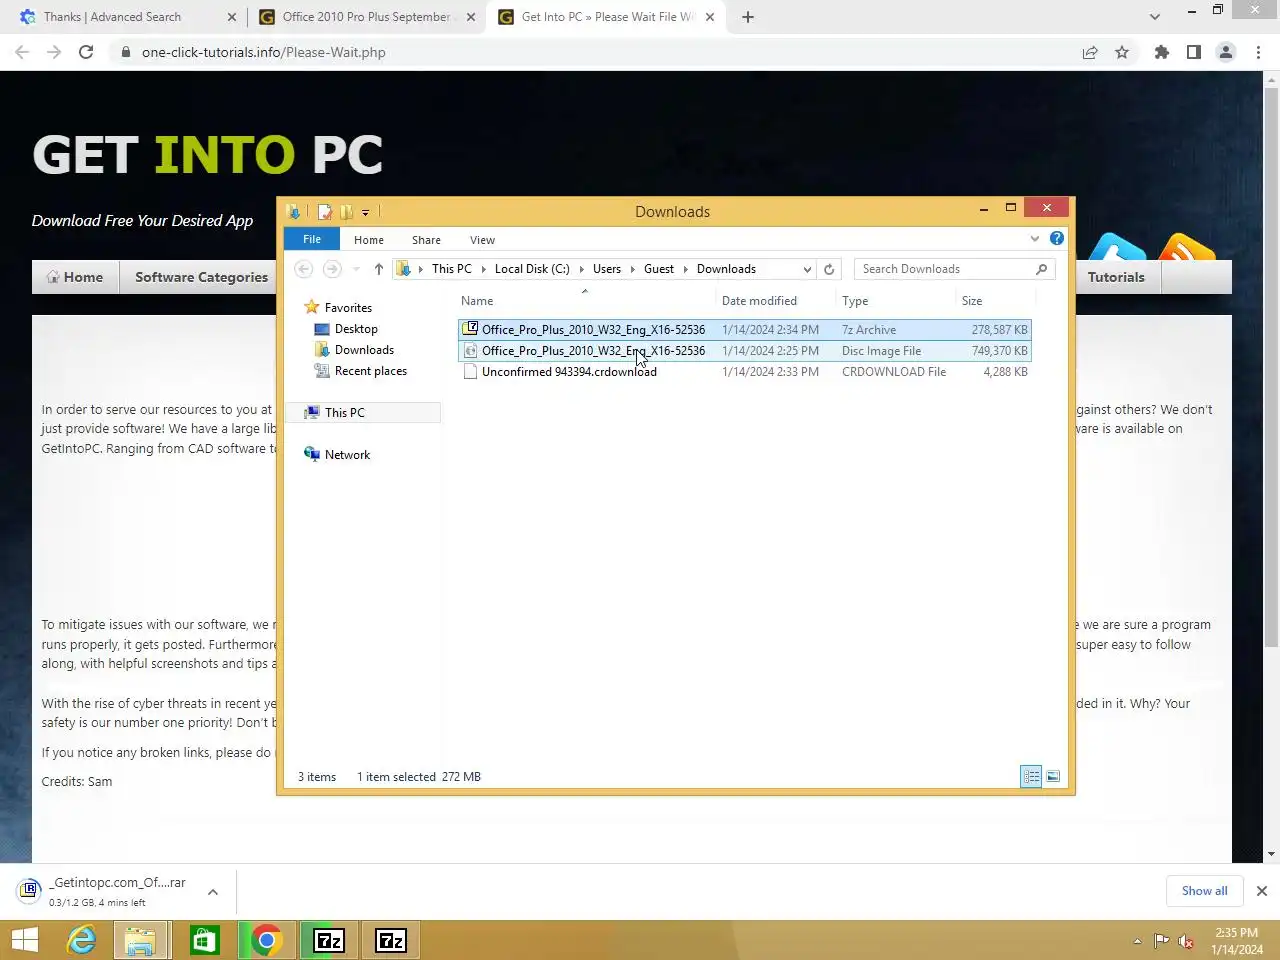
Task: Select Desktop in the Favorites list
Action: 356,329
